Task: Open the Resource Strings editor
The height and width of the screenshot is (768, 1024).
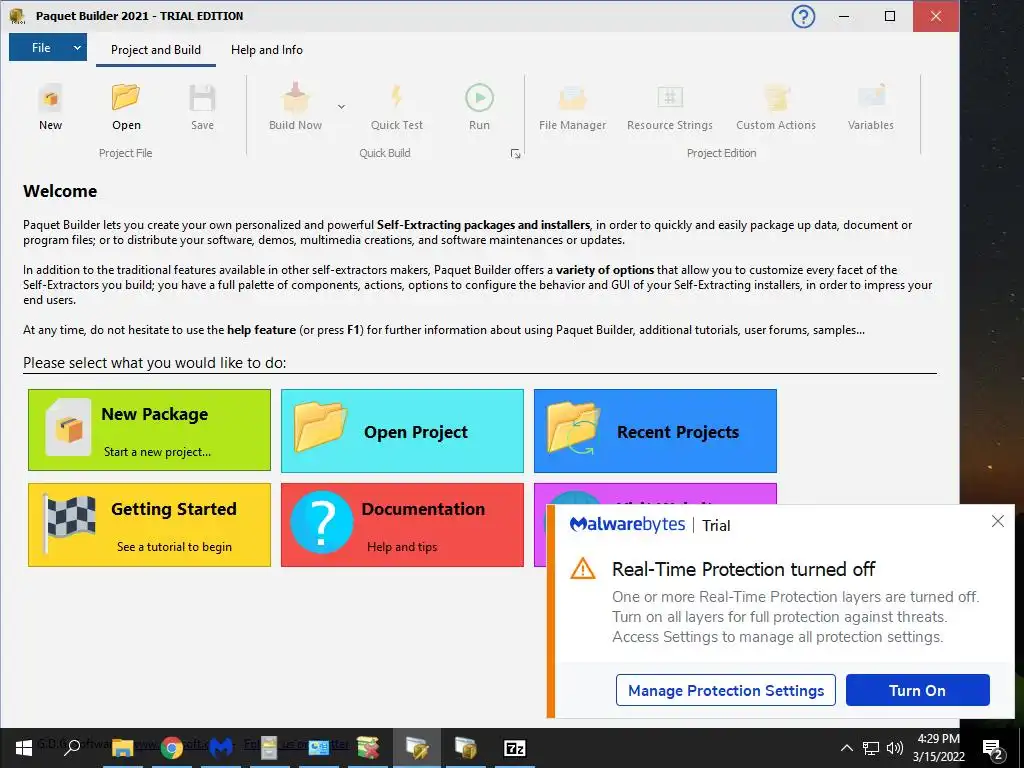Action: (670, 107)
